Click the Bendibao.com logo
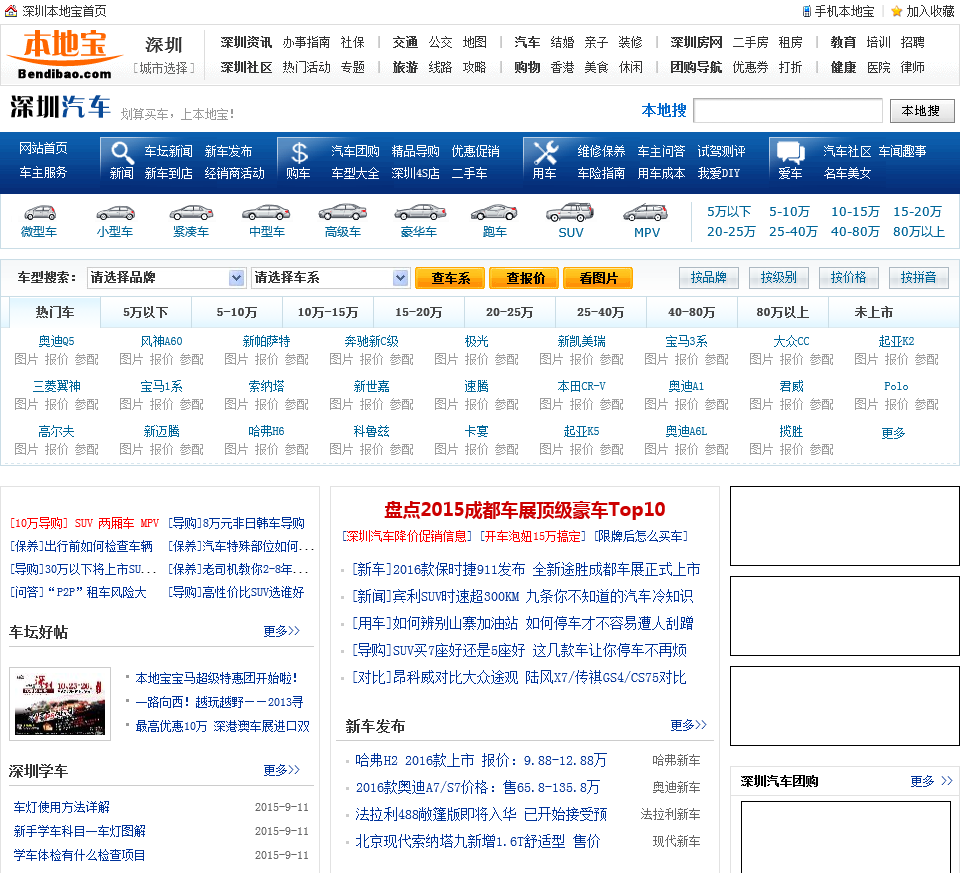The width and height of the screenshot is (960, 873). point(65,55)
